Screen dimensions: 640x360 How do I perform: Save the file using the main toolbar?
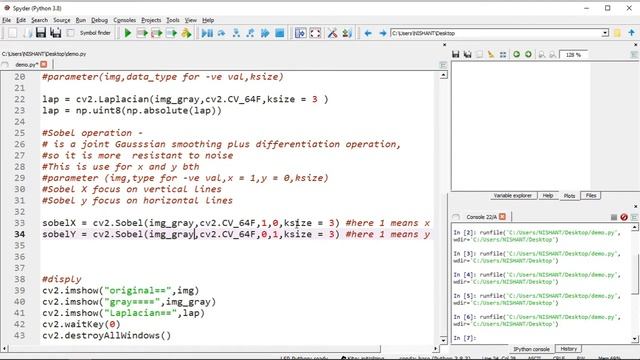(41, 33)
